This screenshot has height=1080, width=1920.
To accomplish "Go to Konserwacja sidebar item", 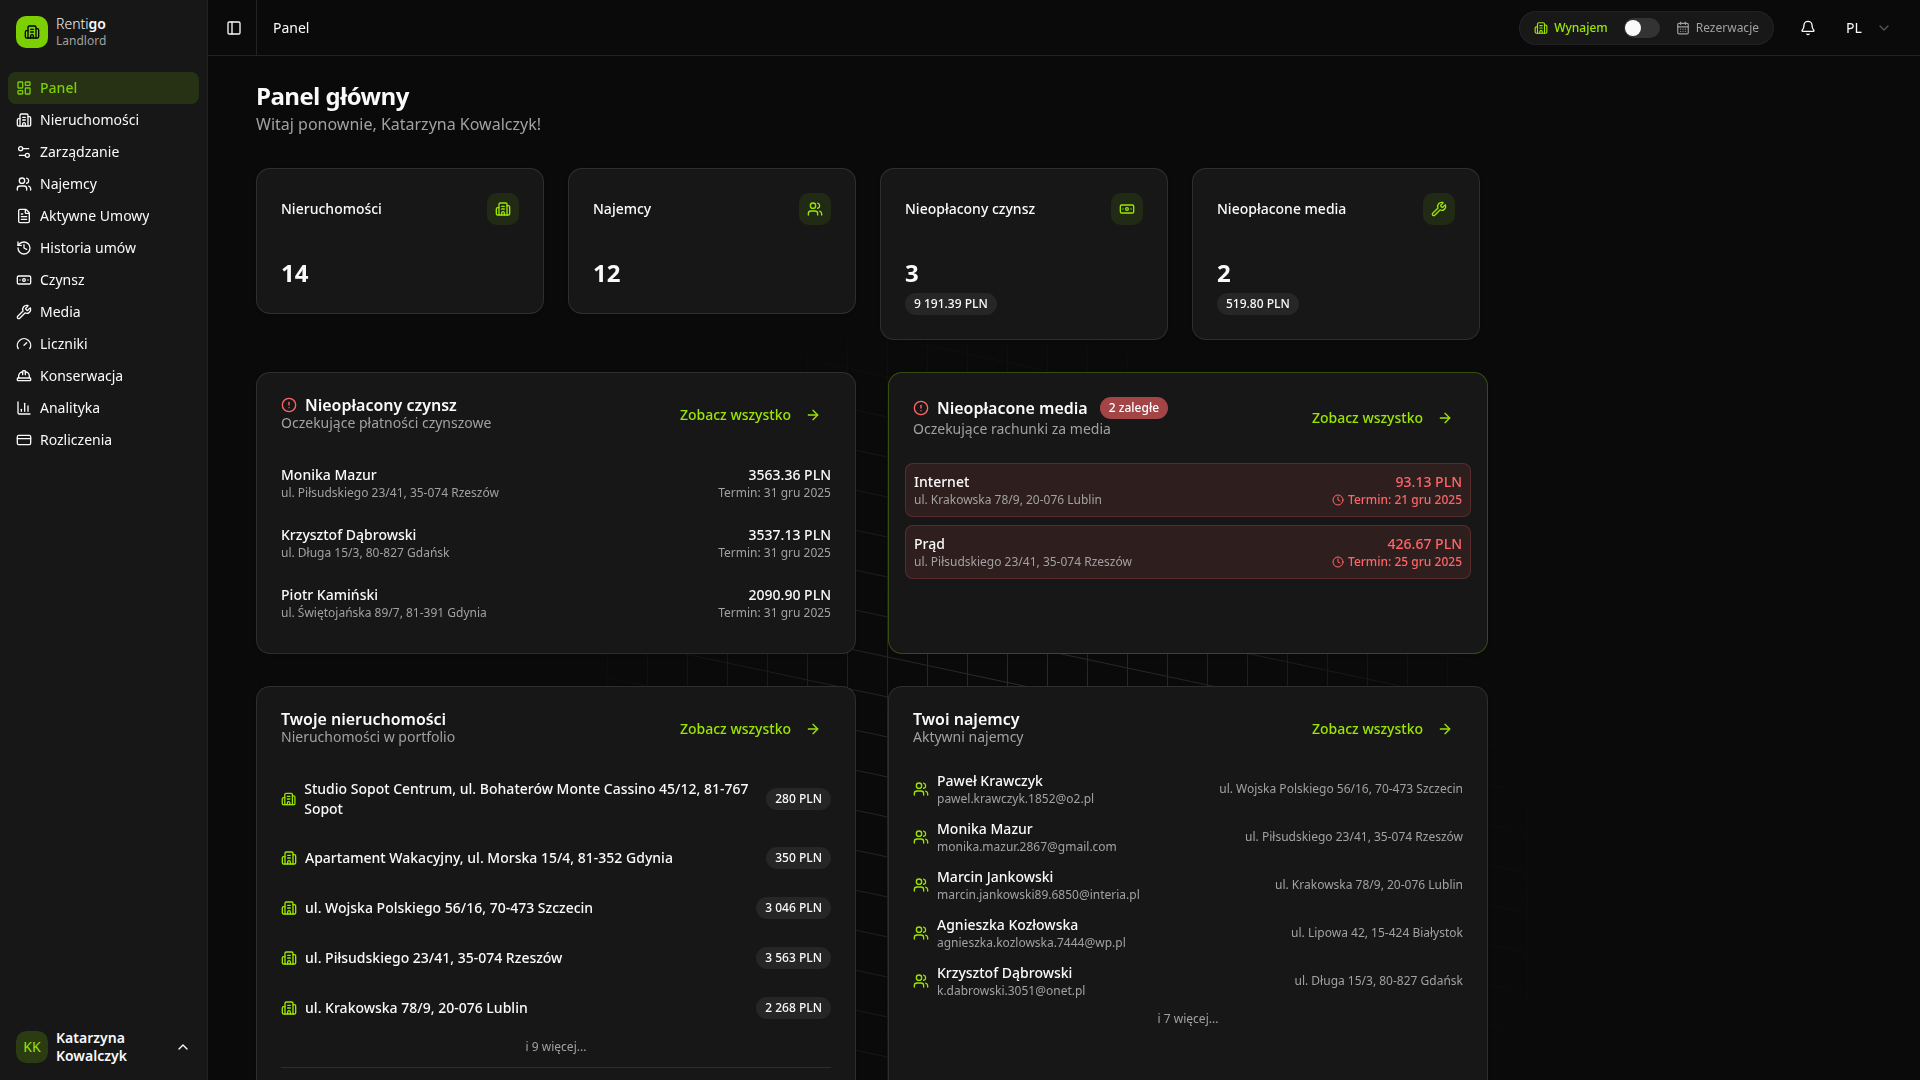I will (81, 376).
